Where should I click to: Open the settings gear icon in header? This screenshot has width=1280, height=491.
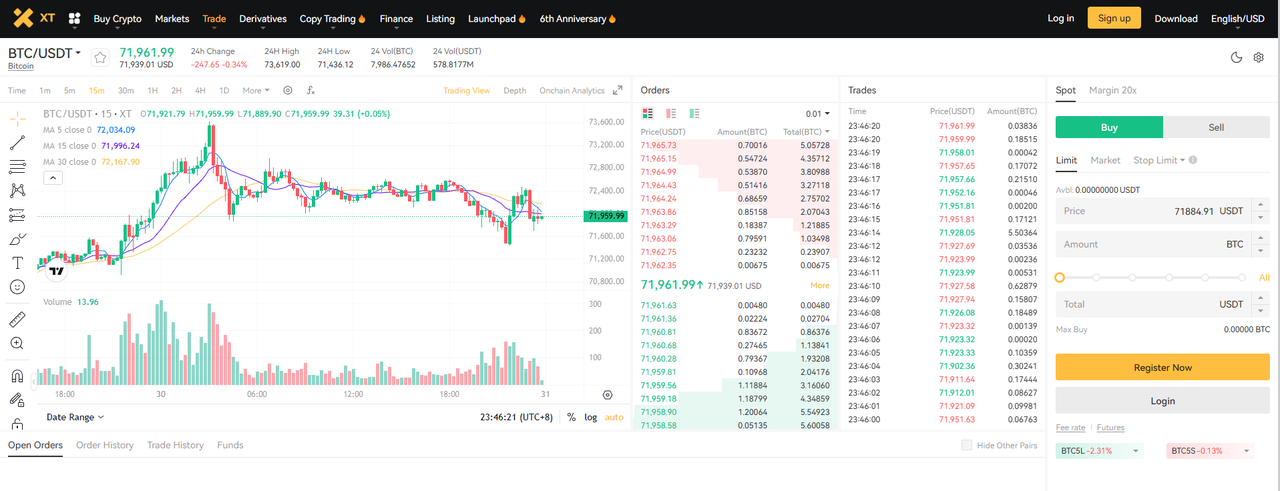[x=1259, y=58]
